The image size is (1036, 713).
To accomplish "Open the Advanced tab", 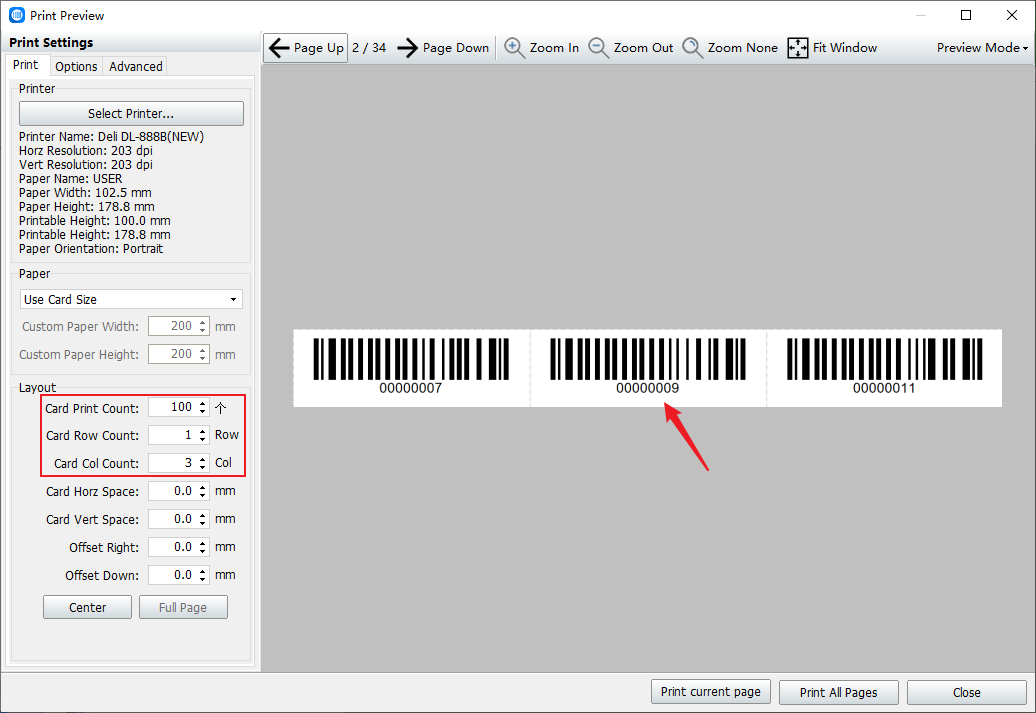I will 135,66.
